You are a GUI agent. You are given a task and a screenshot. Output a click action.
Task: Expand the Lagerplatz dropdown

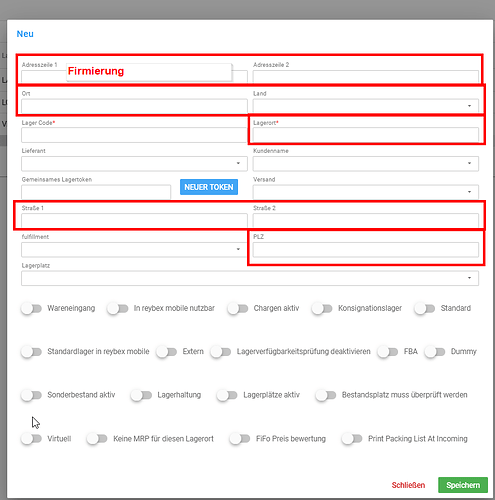coord(250,278)
